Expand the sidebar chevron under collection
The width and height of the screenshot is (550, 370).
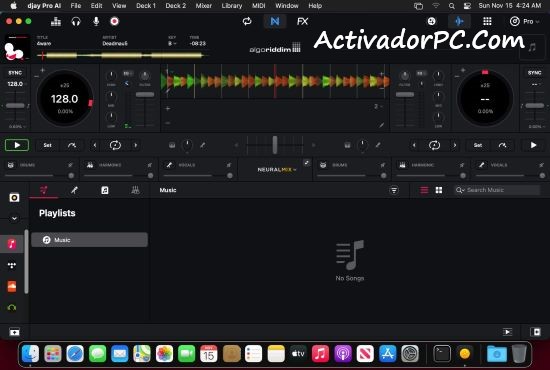(x=14, y=218)
